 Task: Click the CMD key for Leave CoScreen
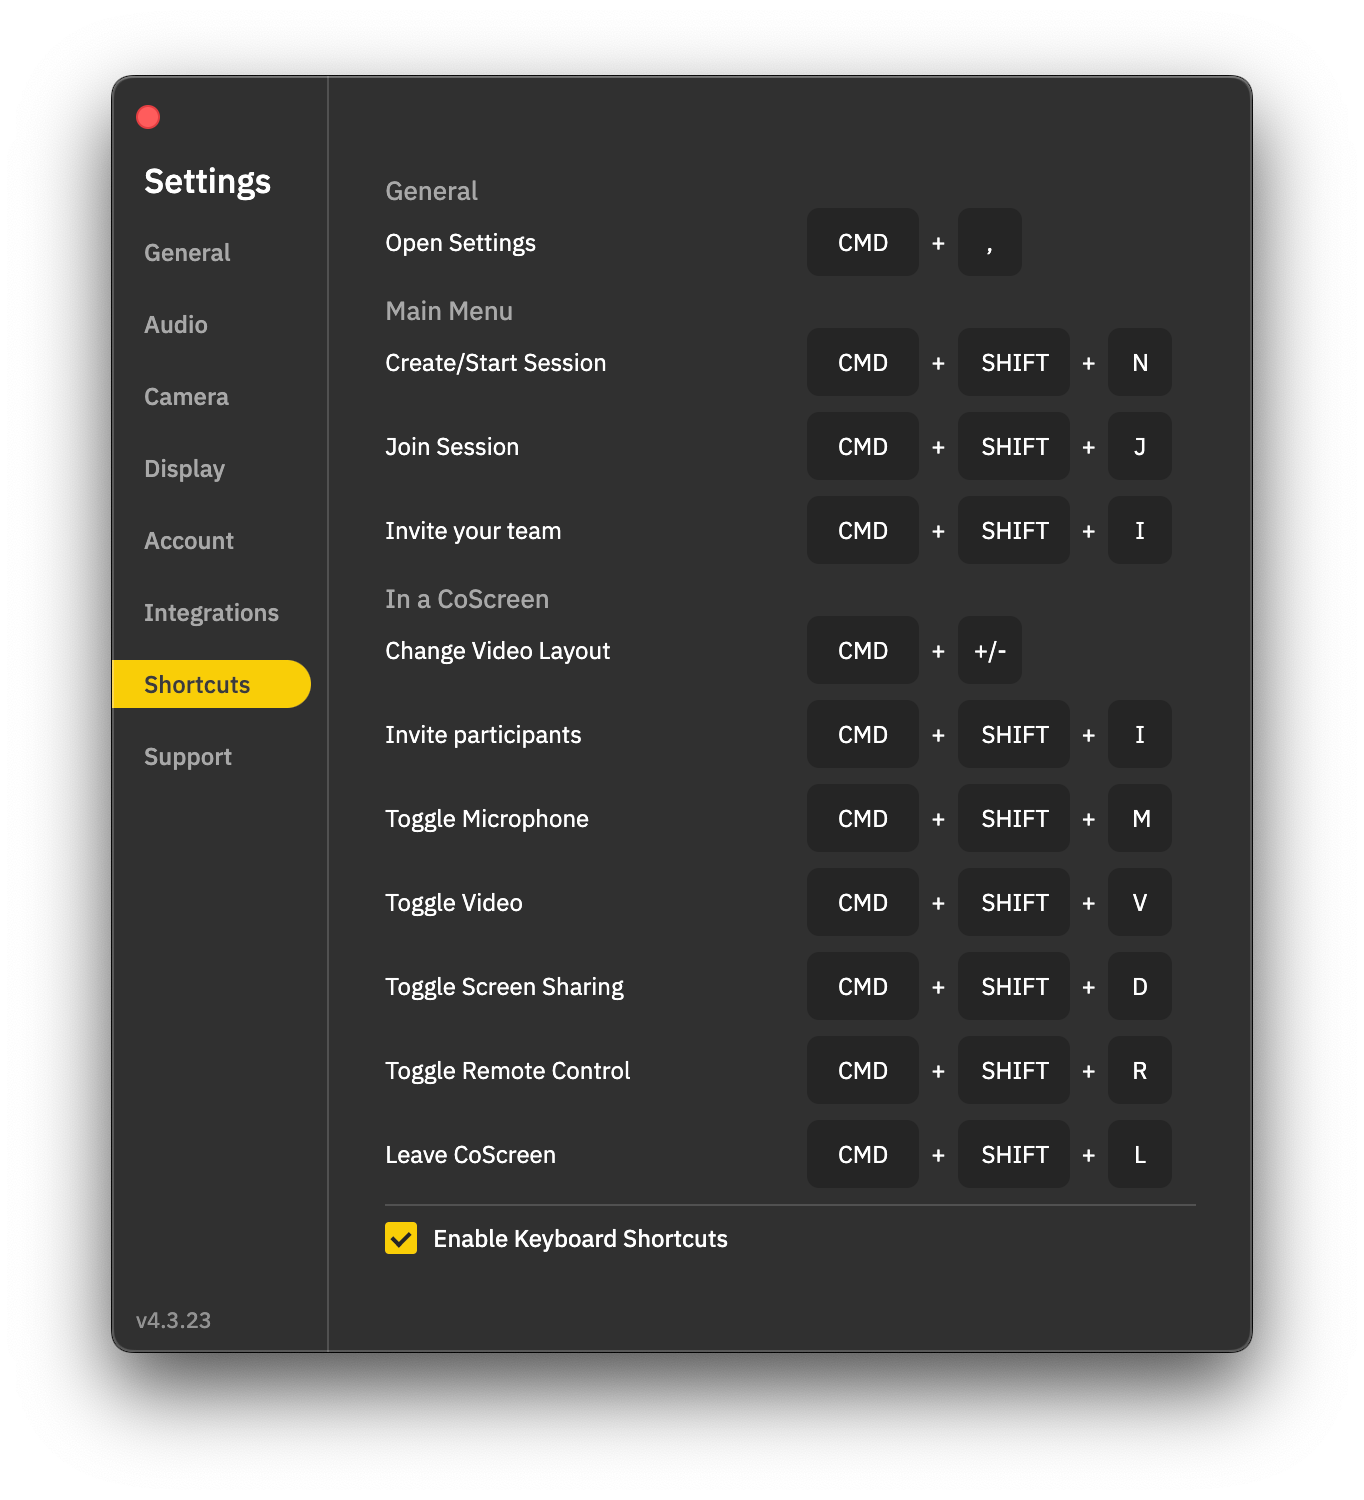[863, 1154]
